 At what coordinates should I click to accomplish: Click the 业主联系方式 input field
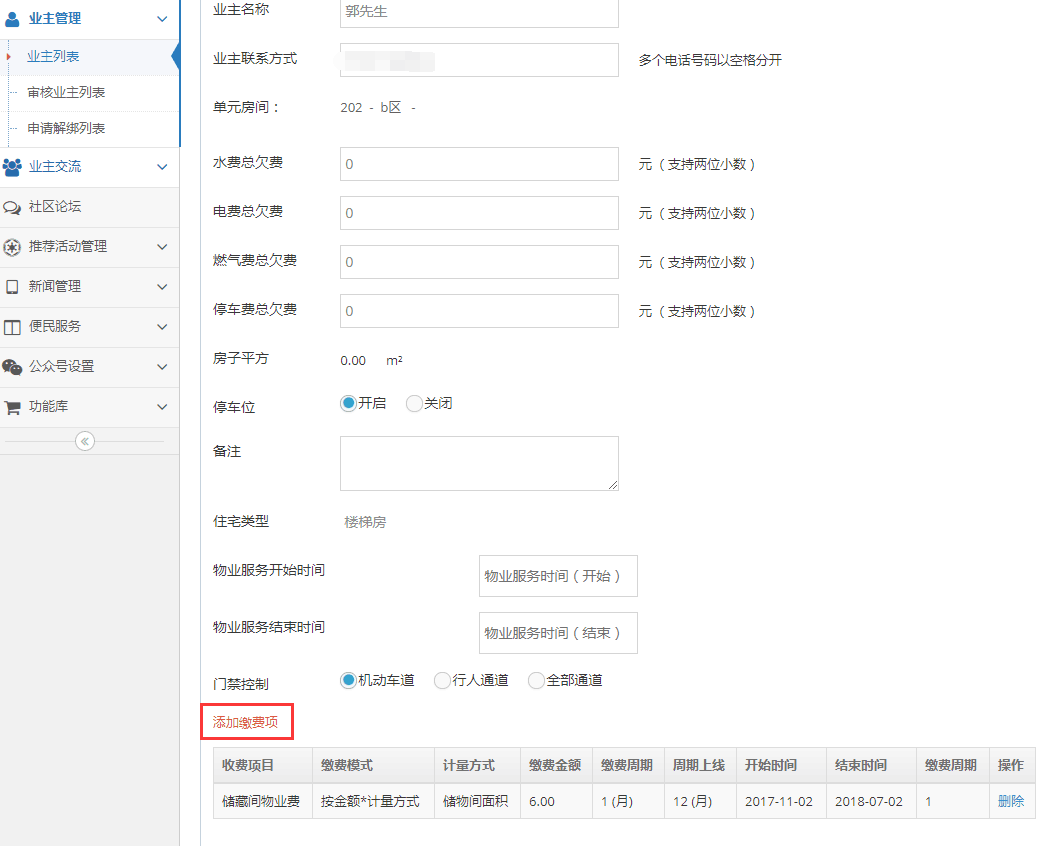(479, 60)
